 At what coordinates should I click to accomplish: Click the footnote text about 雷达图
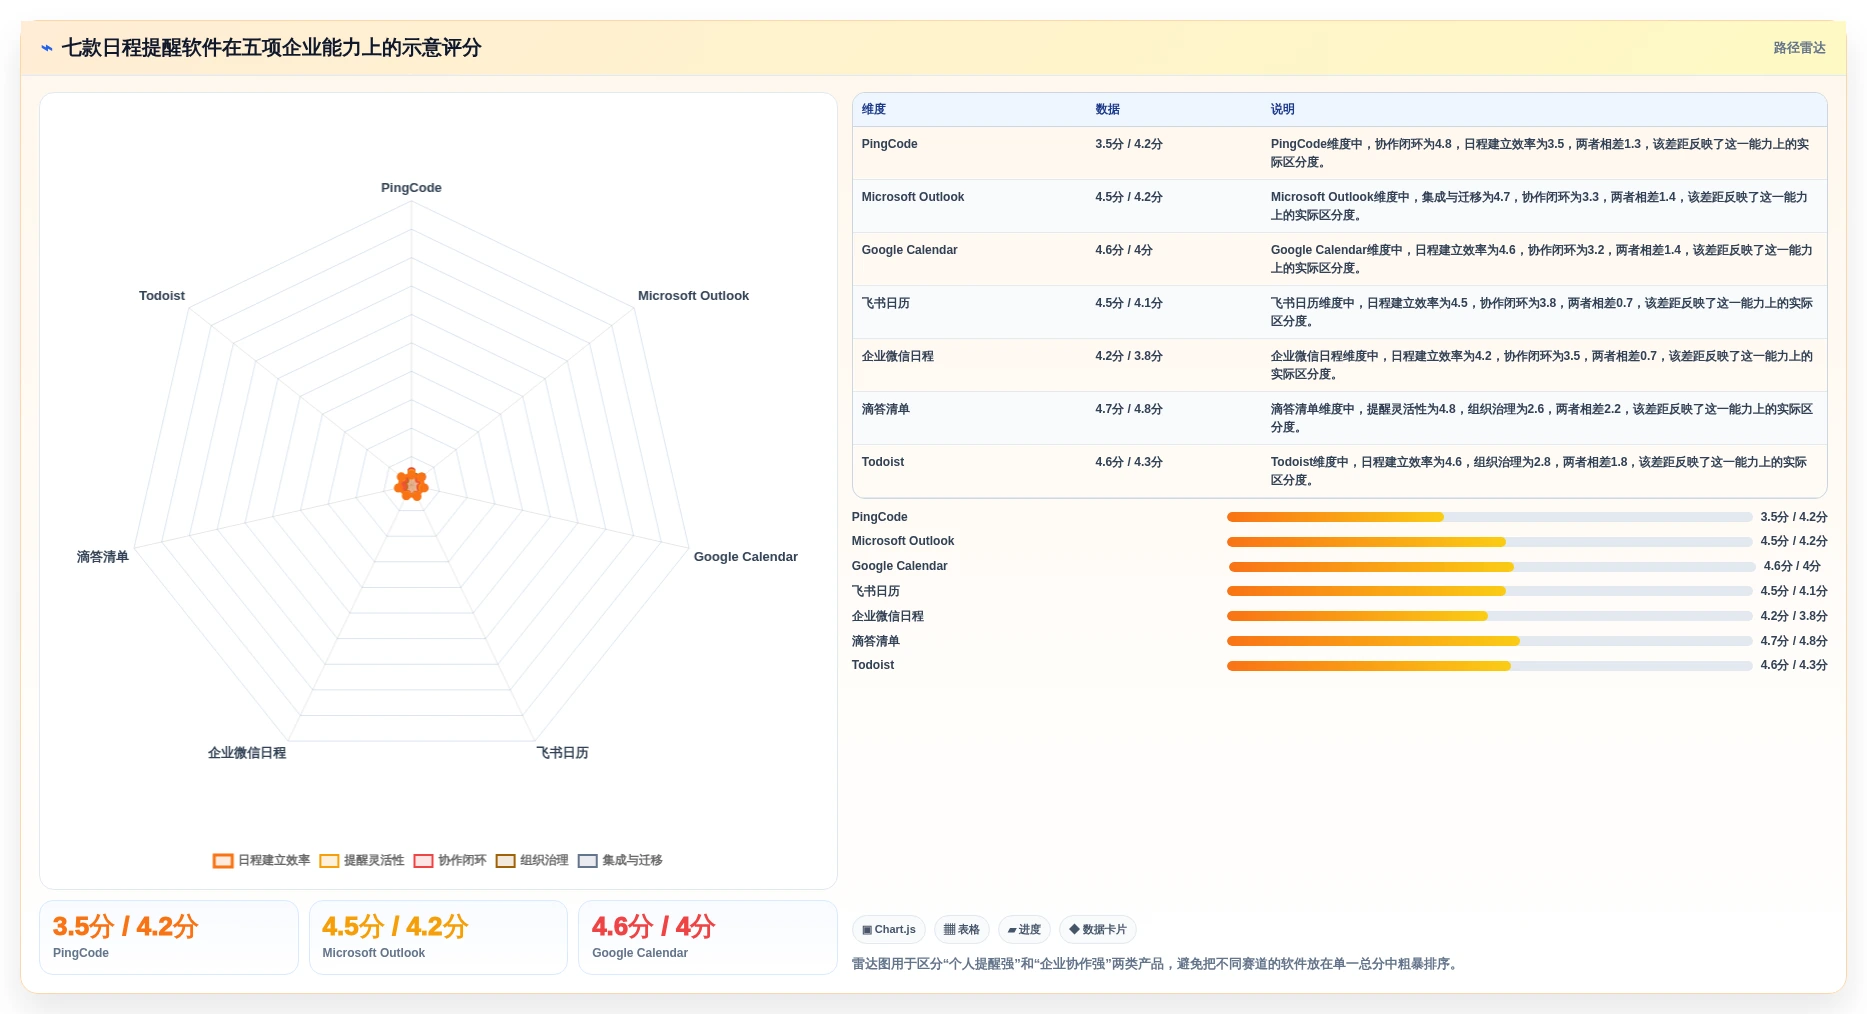pyautogui.click(x=1157, y=964)
